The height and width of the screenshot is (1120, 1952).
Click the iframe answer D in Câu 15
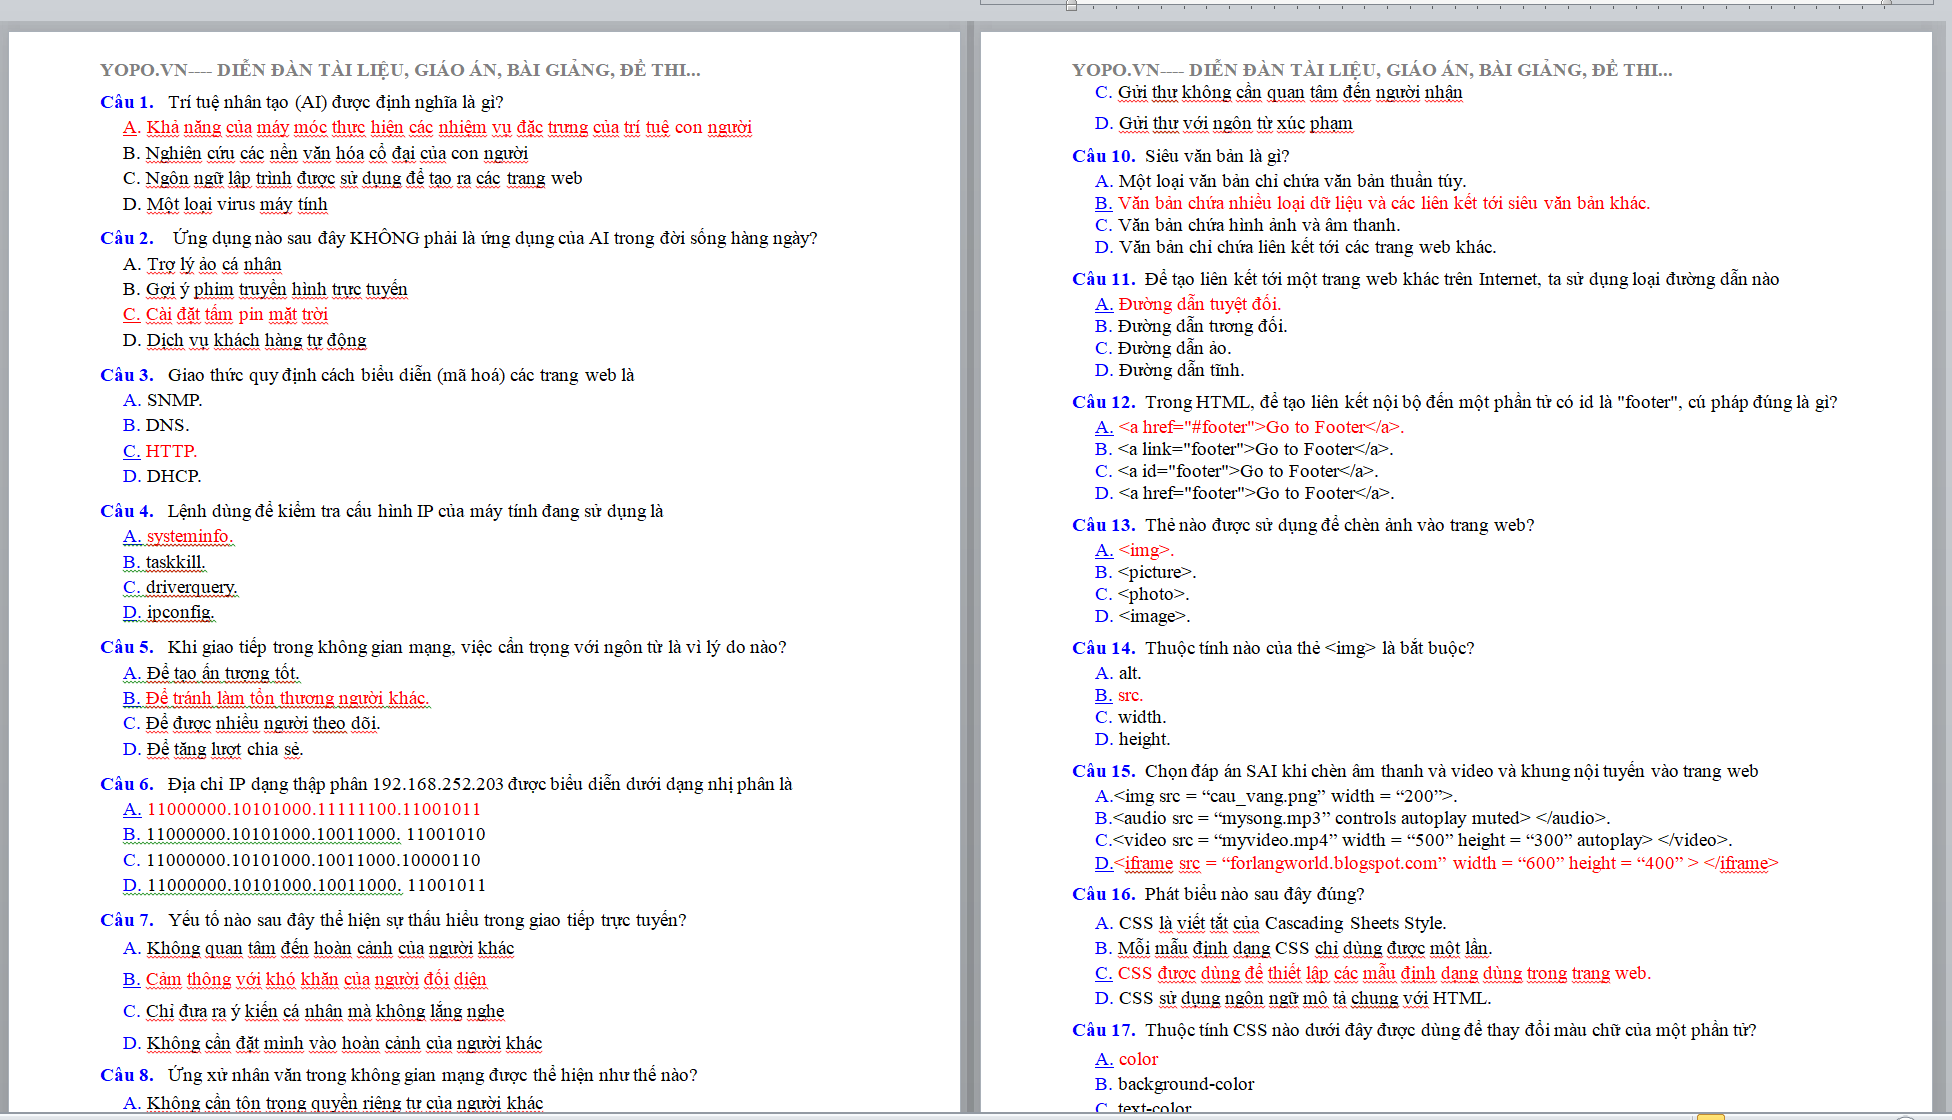click(1436, 863)
